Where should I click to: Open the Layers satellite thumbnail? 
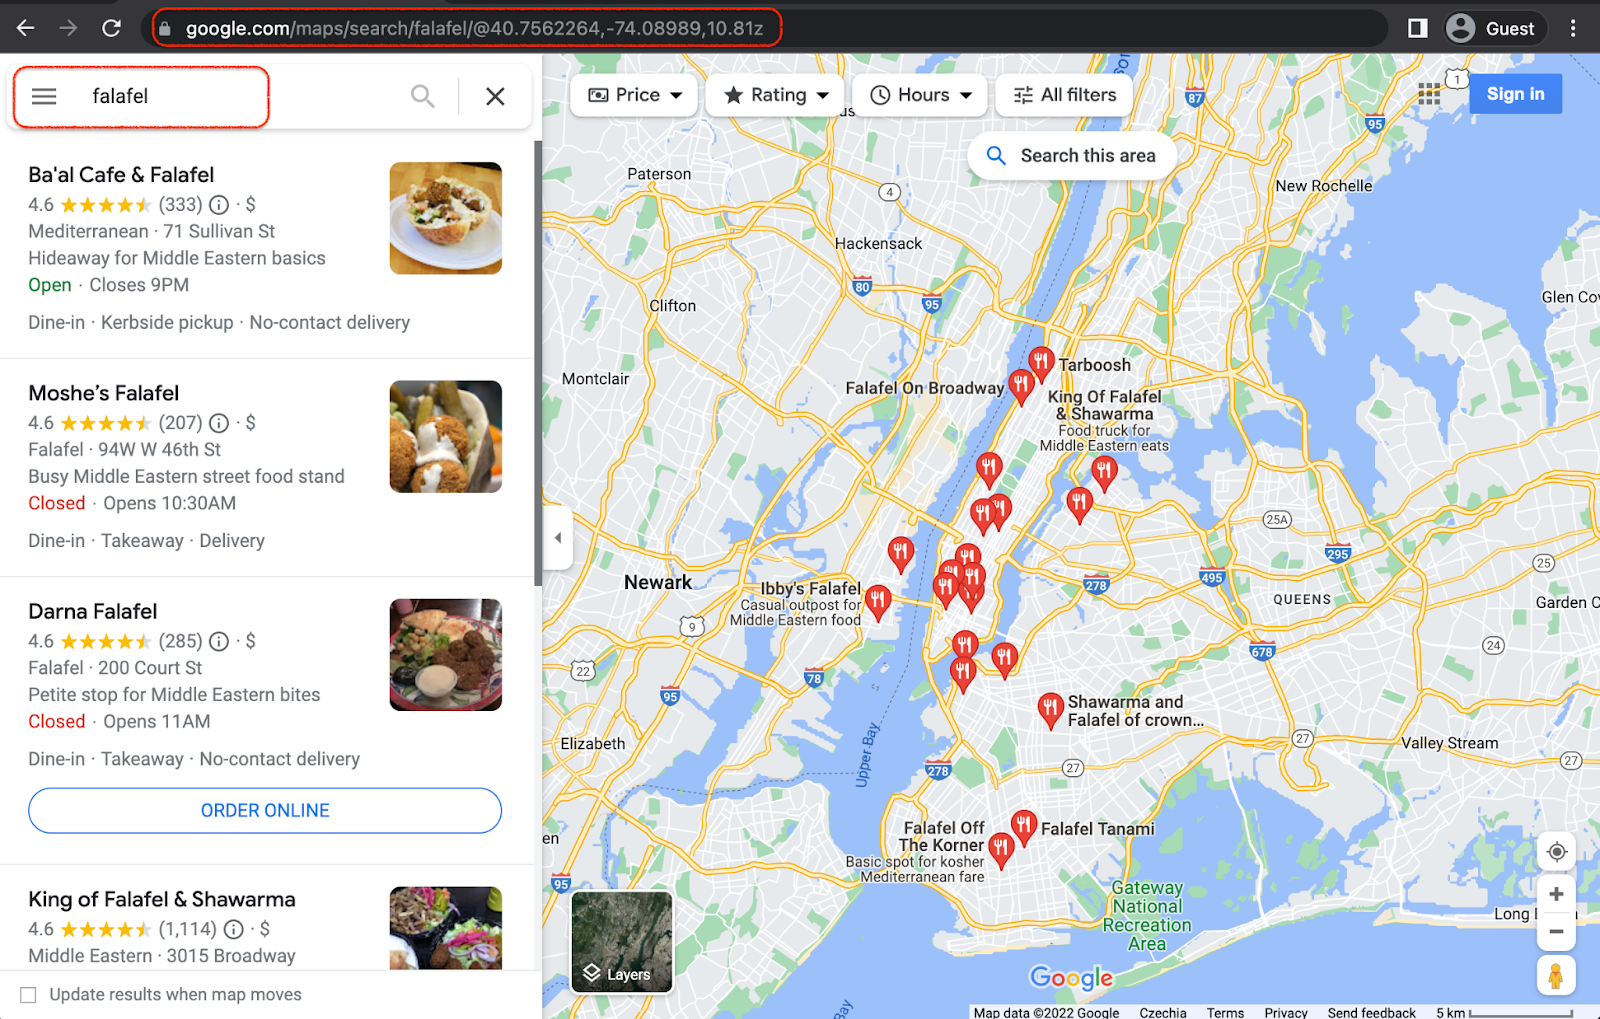622,942
